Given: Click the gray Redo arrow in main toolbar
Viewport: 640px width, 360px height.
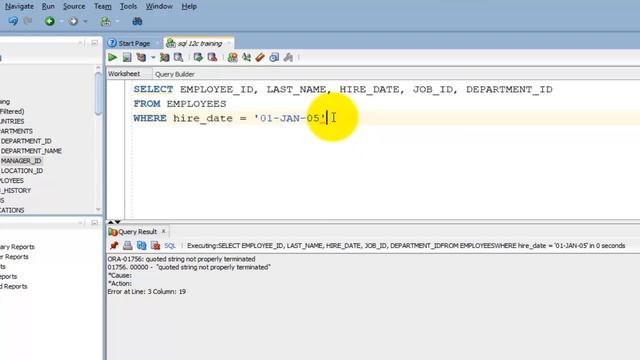Looking at the screenshot, I should 28,21.
